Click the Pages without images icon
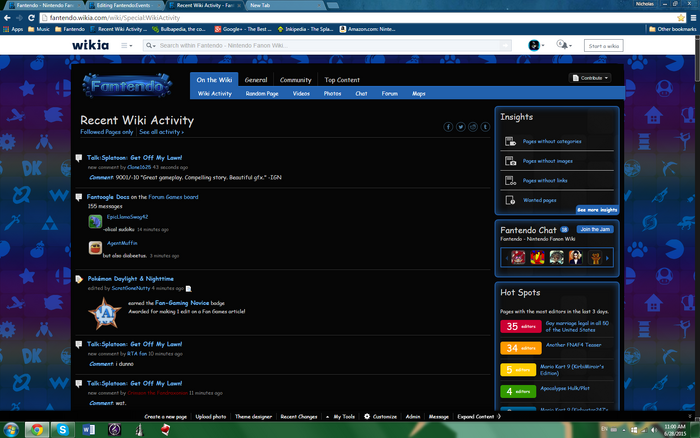This screenshot has height=438, width=700. (x=510, y=161)
